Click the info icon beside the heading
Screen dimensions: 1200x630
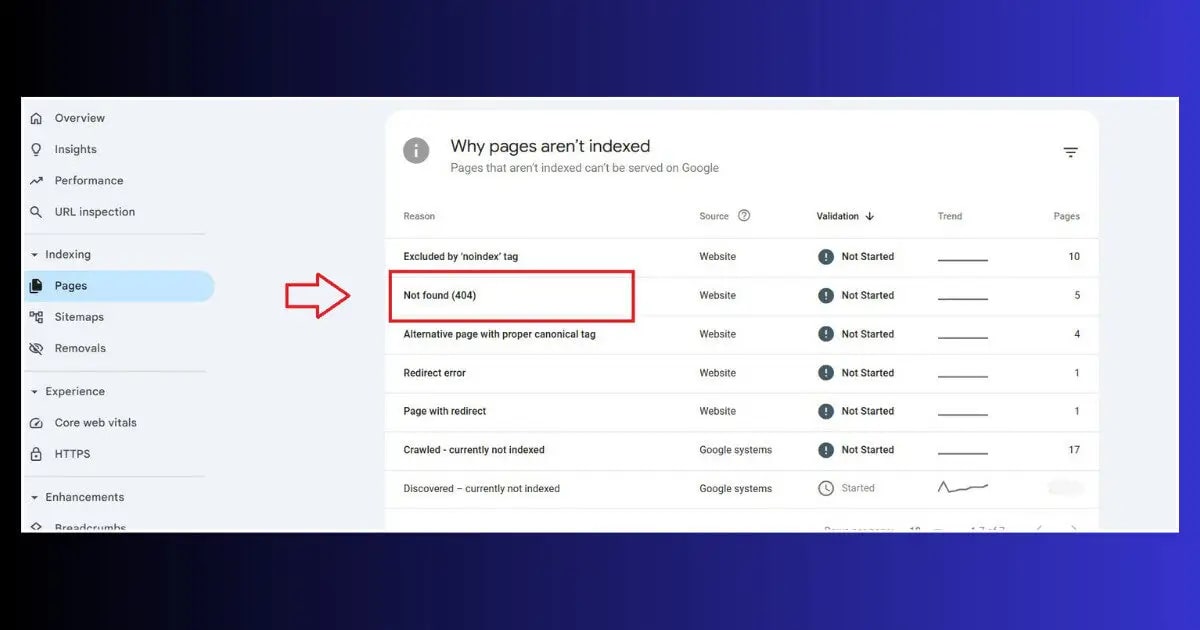pyautogui.click(x=416, y=151)
